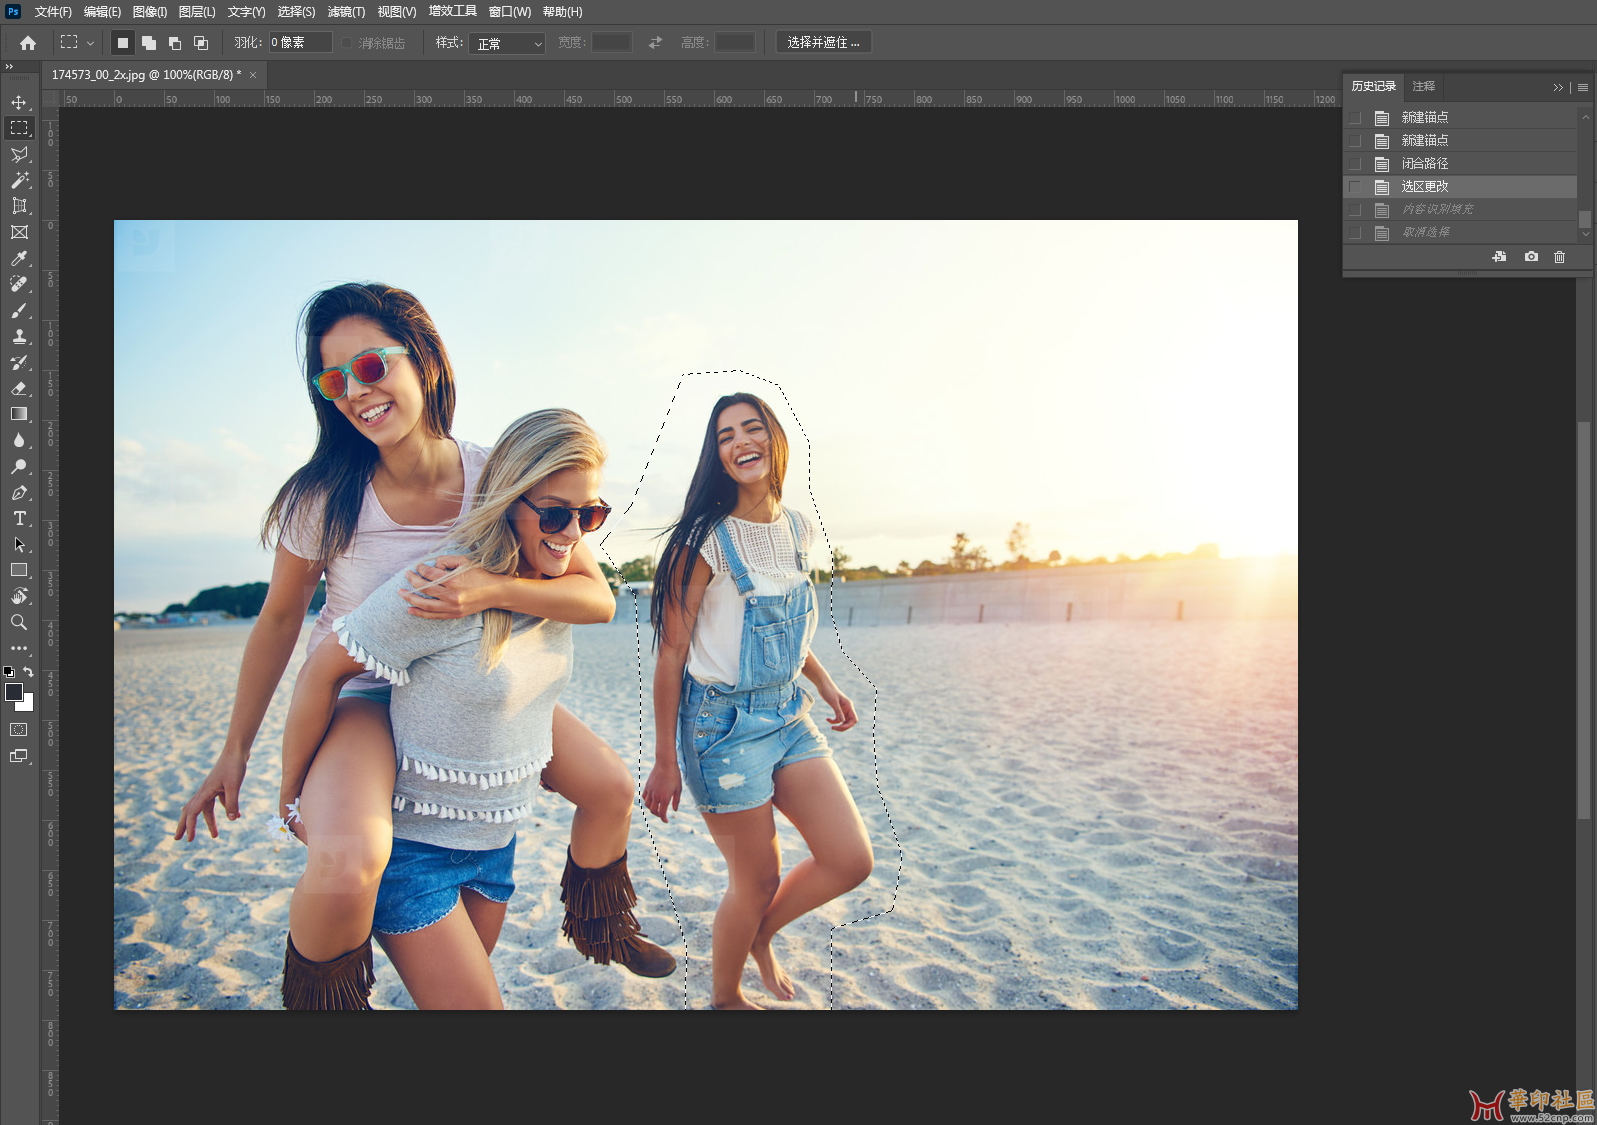Viewport: 1597px width, 1125px height.
Task: Open foreground color picker
Action: 14,692
